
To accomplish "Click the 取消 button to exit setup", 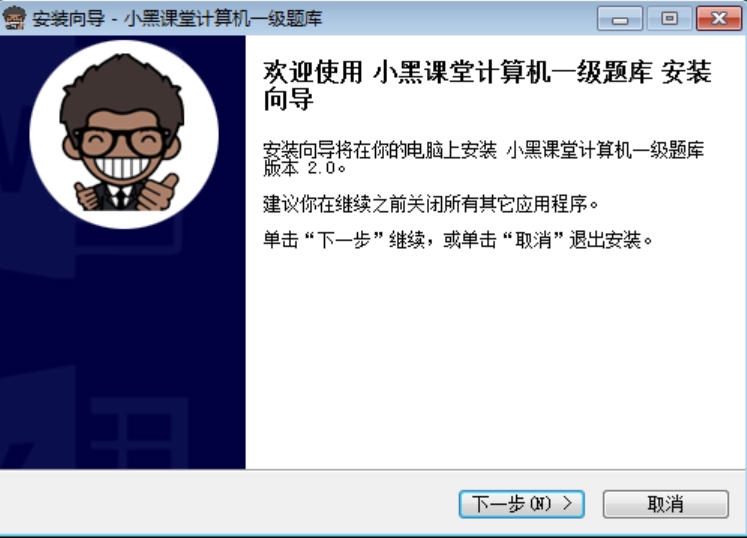I will [x=666, y=504].
